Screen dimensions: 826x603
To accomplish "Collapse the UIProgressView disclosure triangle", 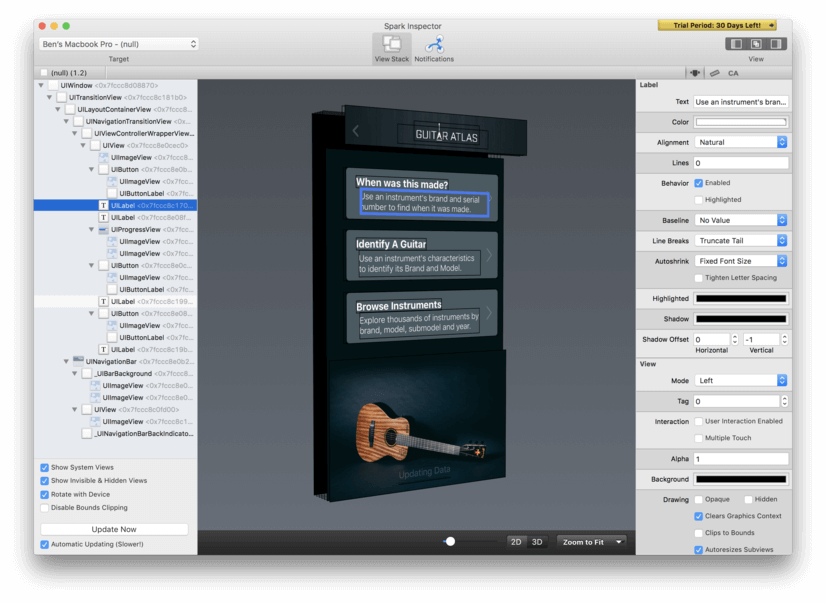I will 92,230.
